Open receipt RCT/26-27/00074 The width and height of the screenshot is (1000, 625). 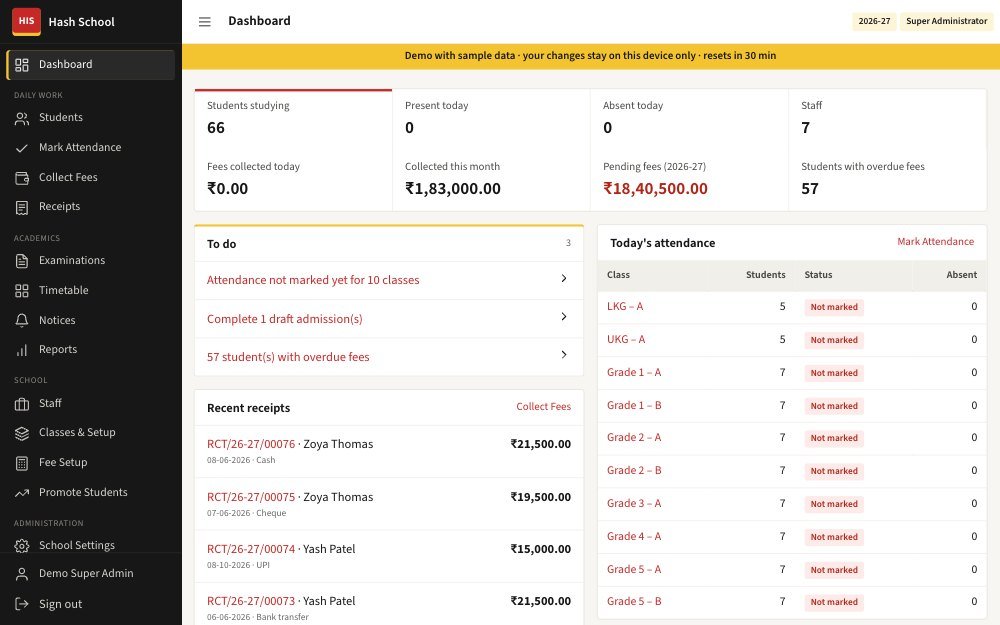[x=251, y=549]
